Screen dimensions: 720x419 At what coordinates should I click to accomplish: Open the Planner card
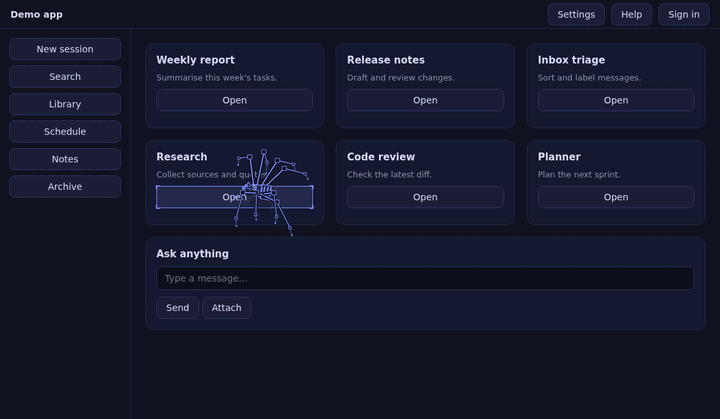point(616,197)
